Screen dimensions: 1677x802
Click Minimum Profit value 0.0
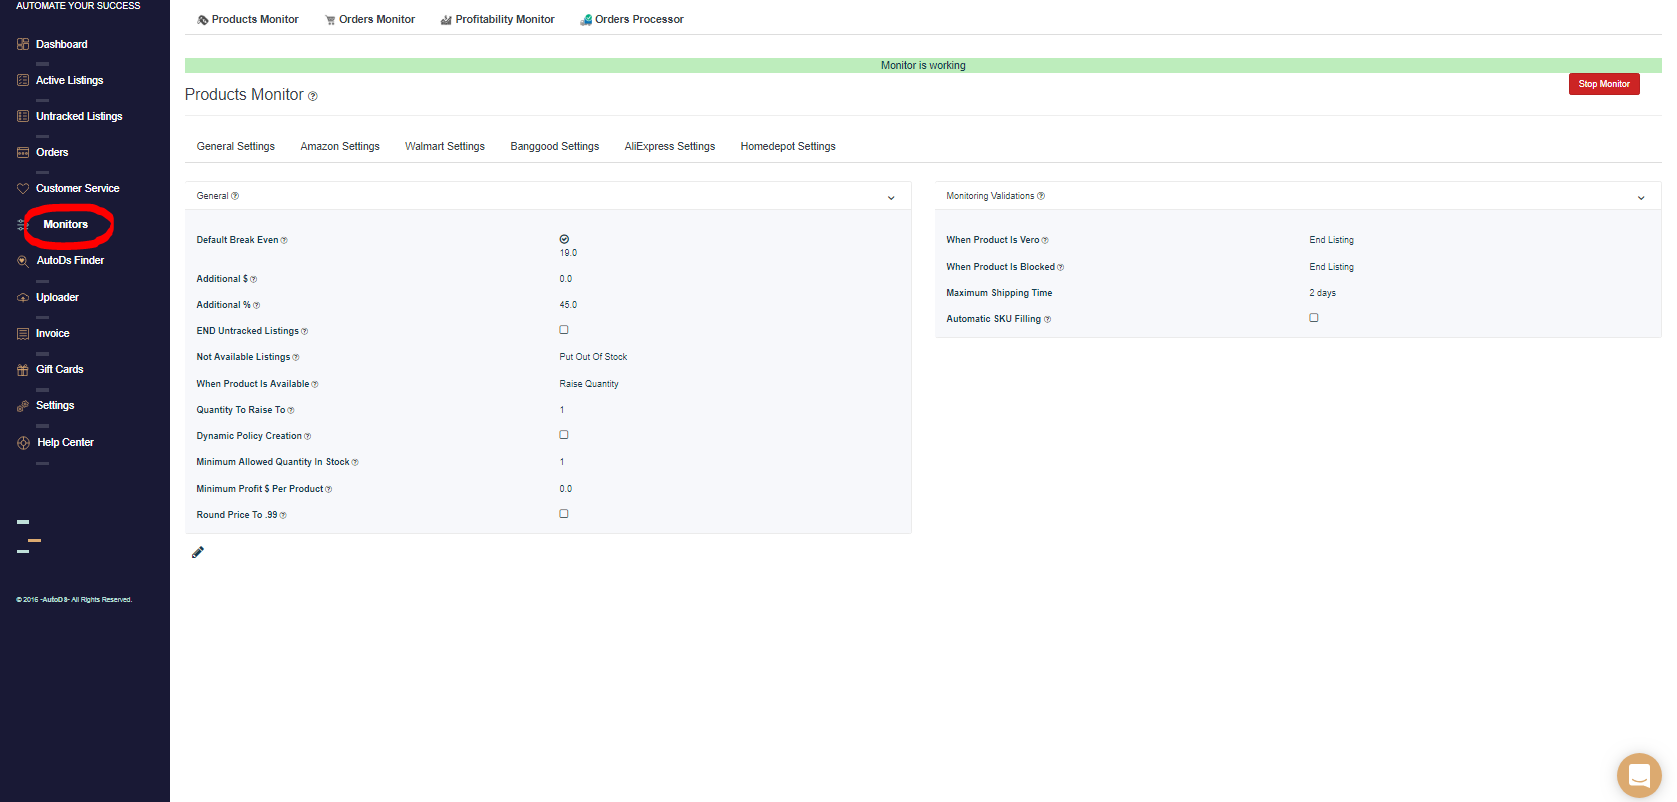(x=566, y=489)
